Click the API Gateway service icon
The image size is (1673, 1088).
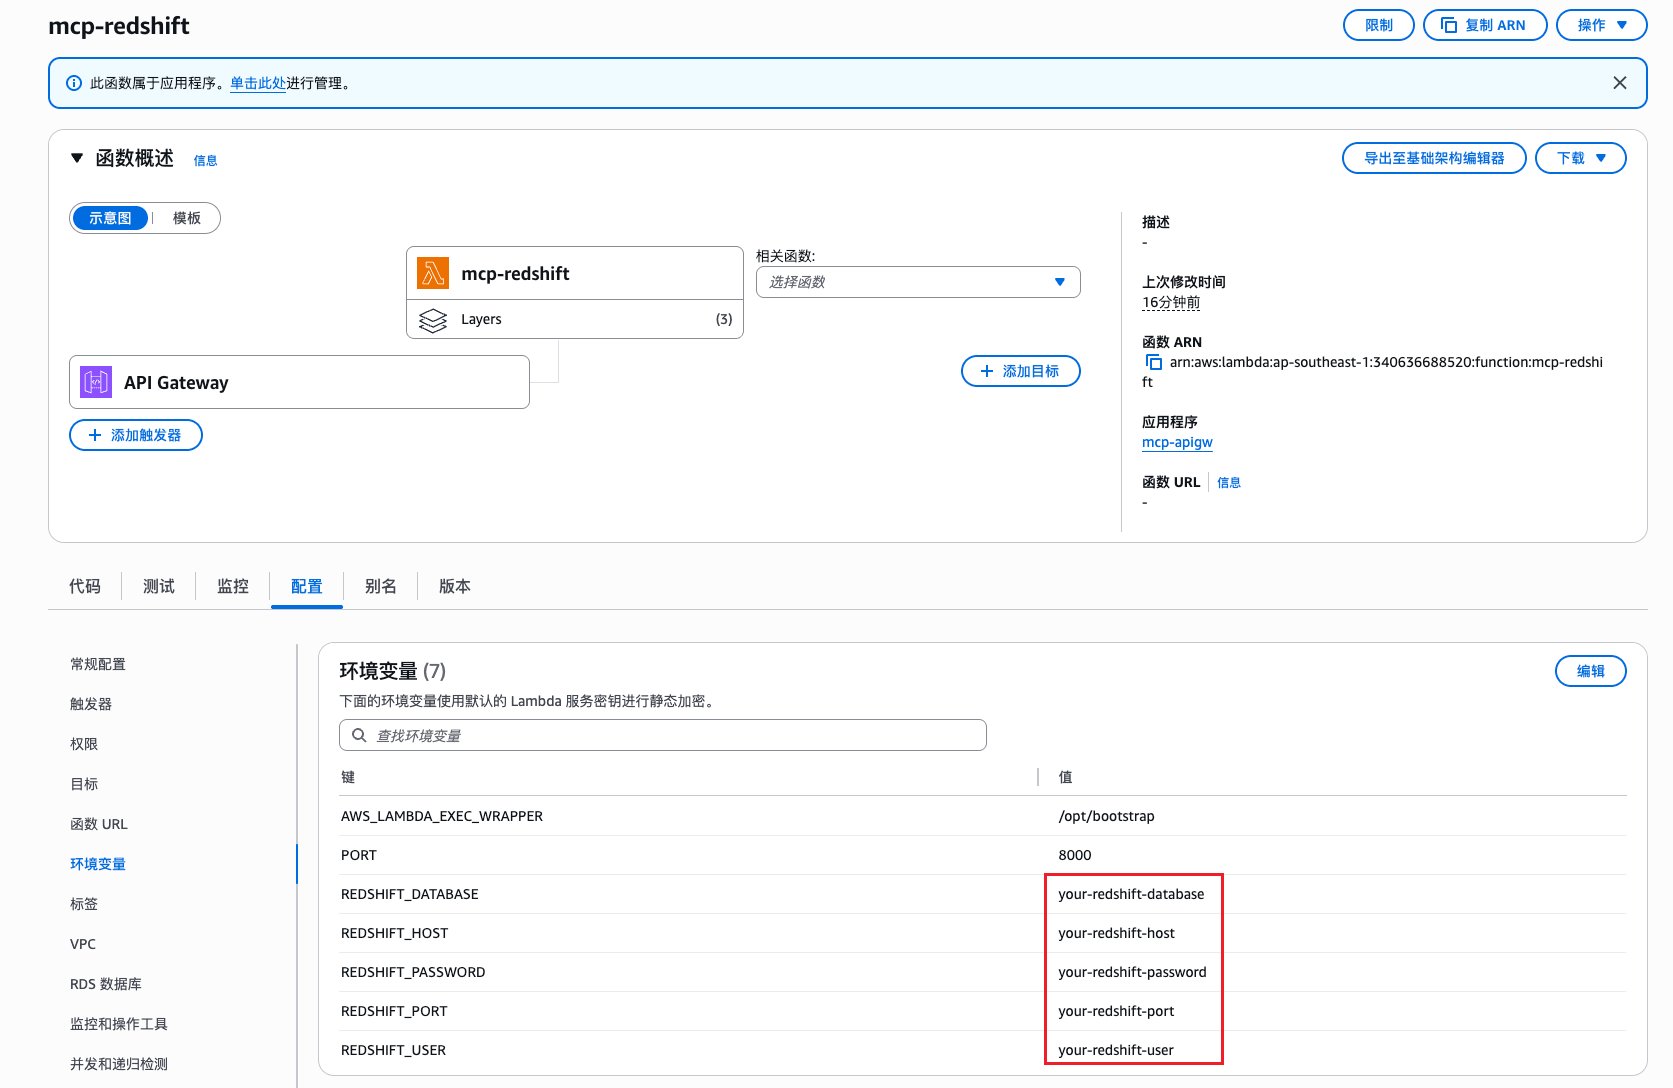pyautogui.click(x=96, y=382)
